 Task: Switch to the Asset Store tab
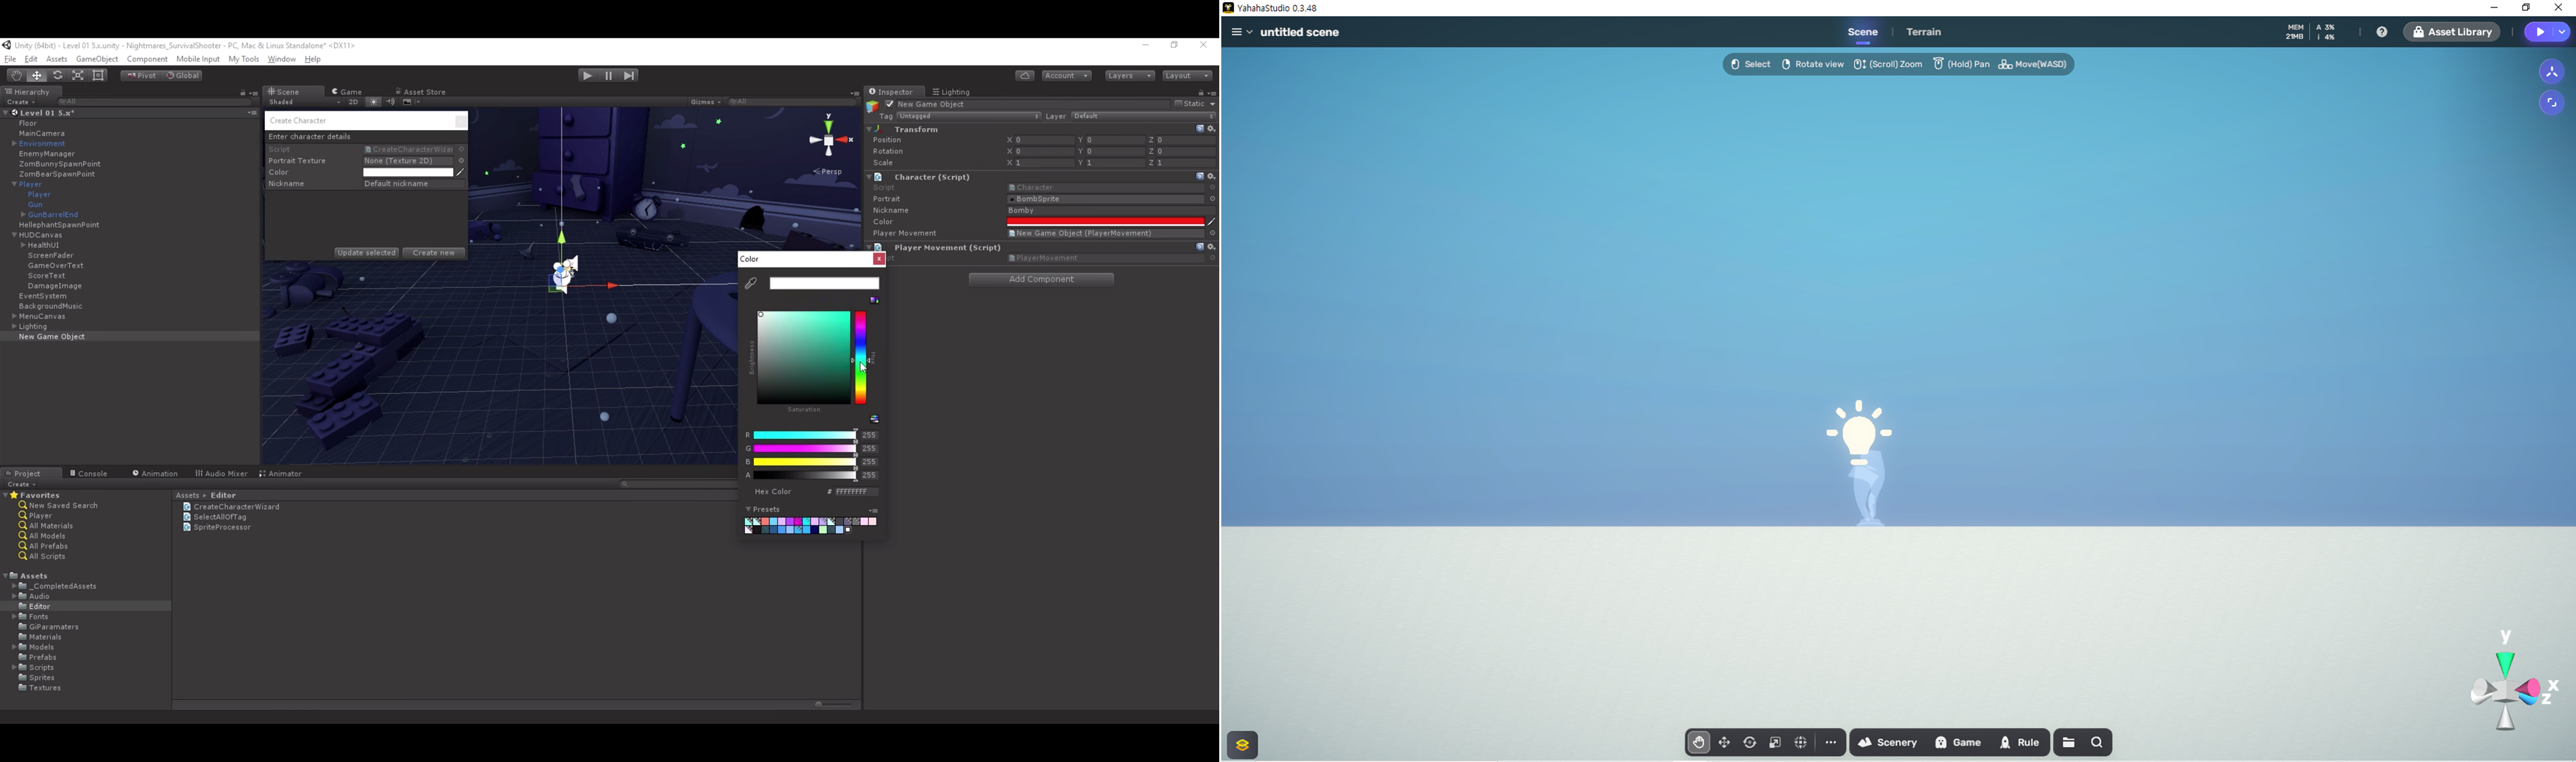tap(421, 92)
